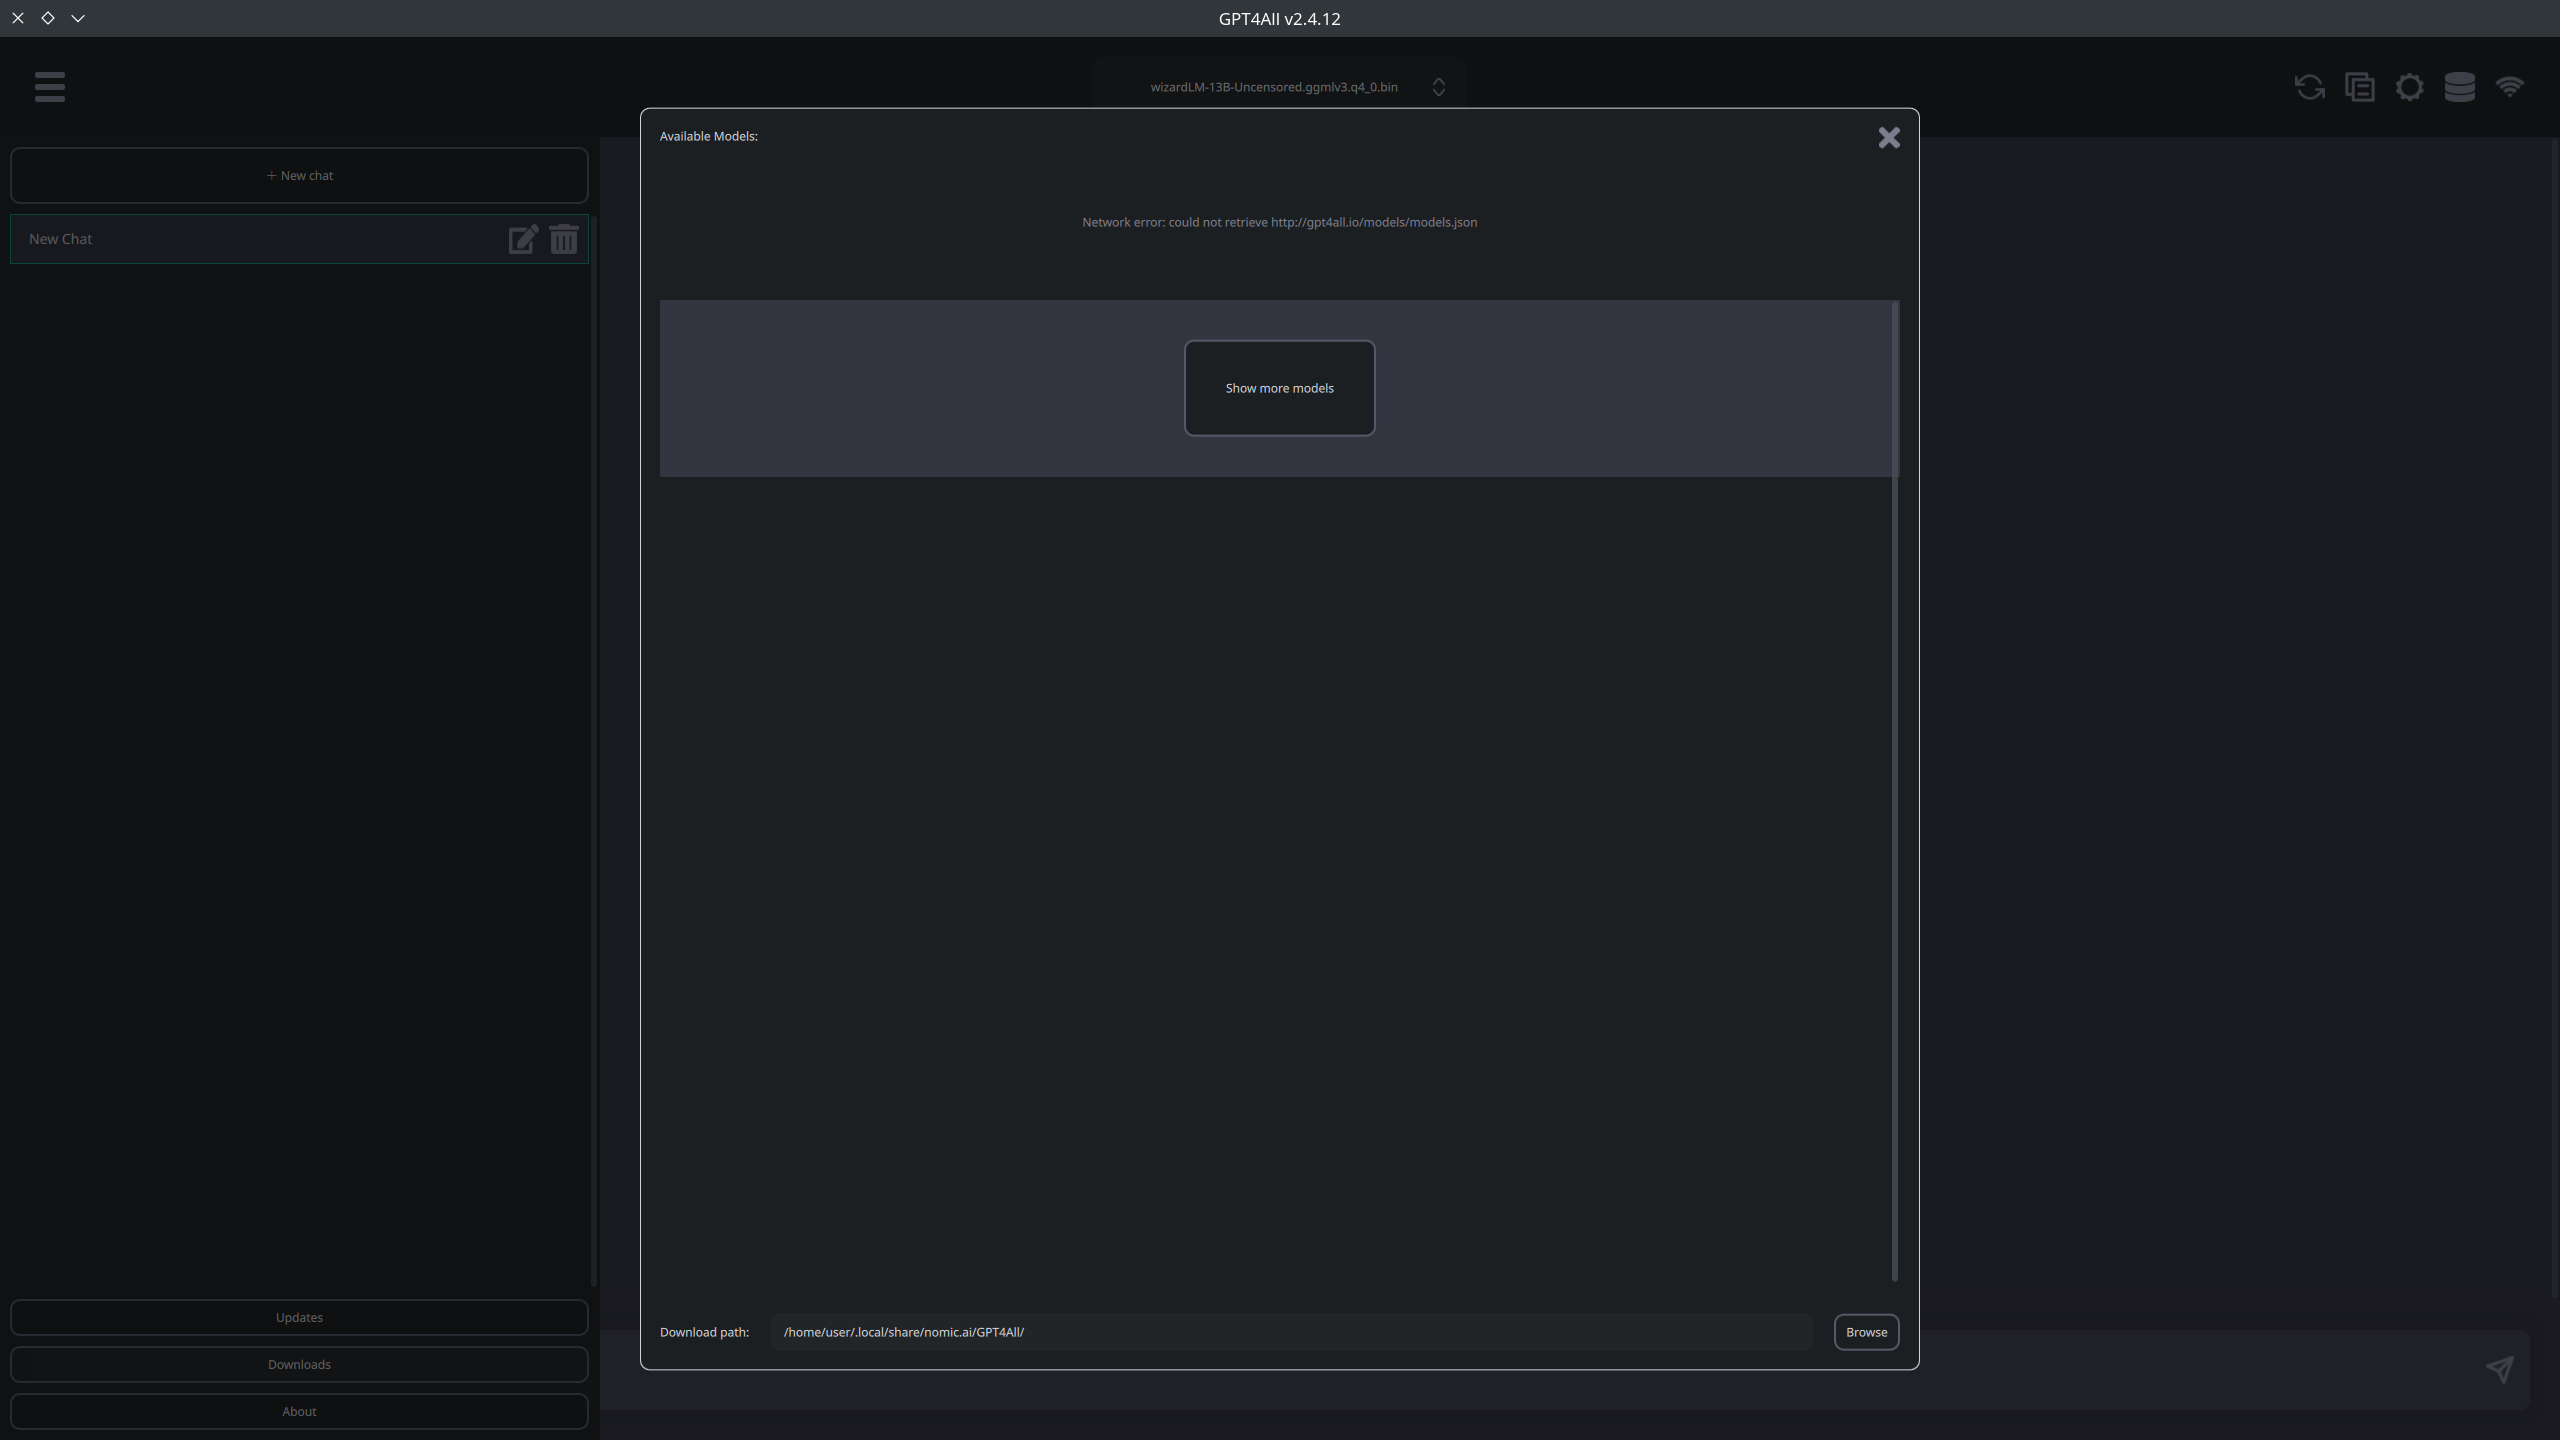The width and height of the screenshot is (2560, 1440).
Task: Rename New Chat using the pencil icon
Action: point(522,239)
